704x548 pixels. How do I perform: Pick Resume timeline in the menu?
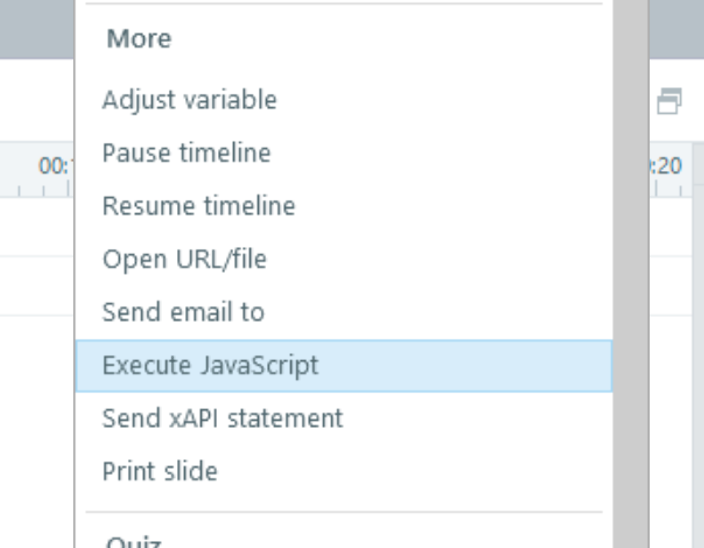click(198, 206)
